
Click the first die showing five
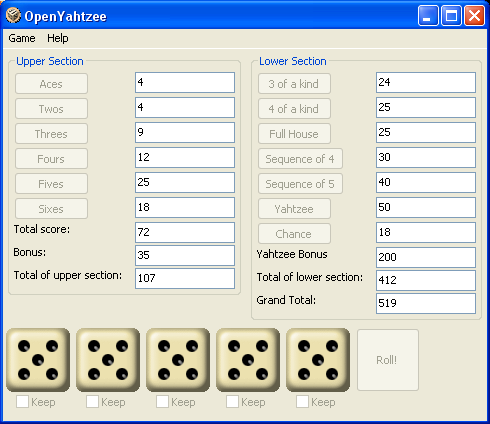(38, 360)
